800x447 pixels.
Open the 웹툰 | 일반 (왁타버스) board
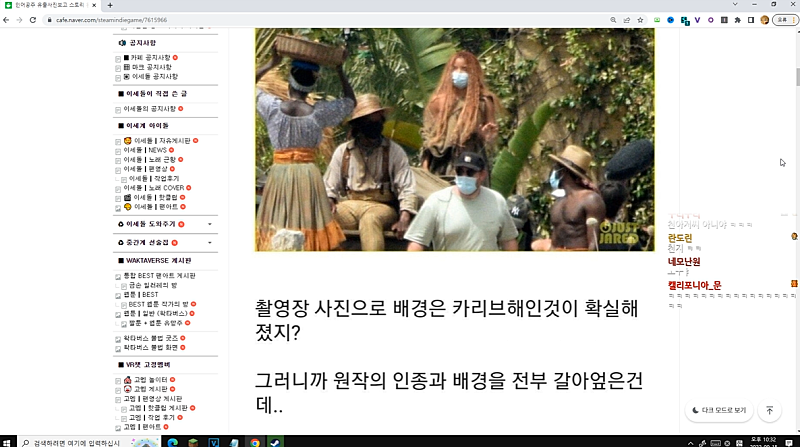[156, 313]
